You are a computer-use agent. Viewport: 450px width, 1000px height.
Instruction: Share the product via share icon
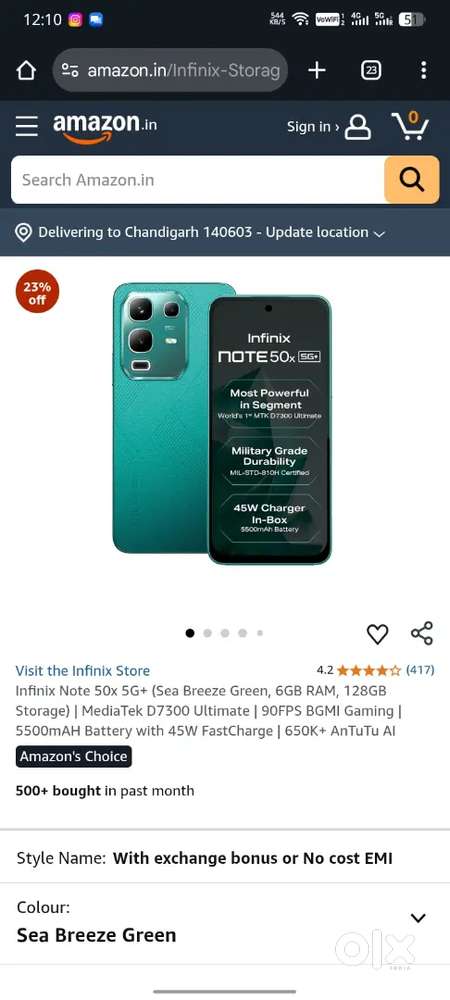(422, 633)
